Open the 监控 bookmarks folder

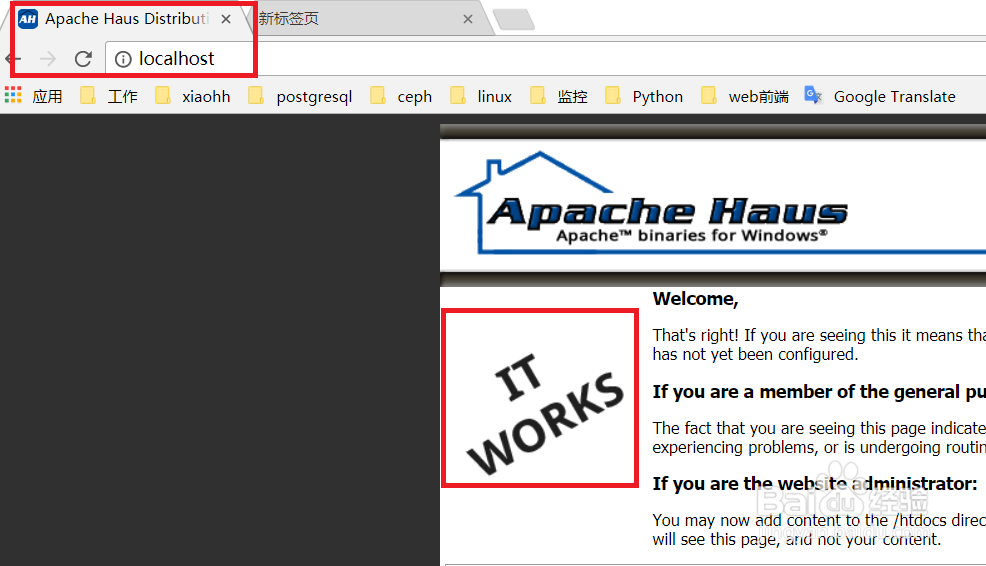point(559,96)
